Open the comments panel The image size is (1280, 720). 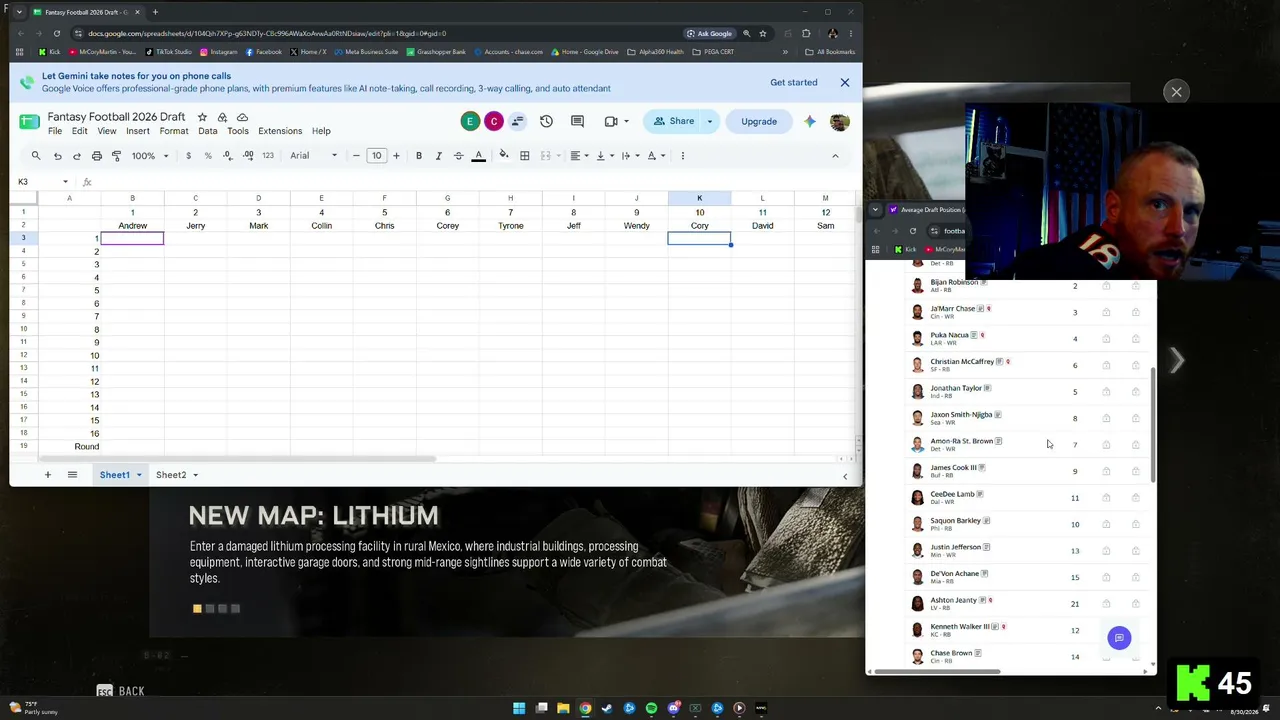577,121
